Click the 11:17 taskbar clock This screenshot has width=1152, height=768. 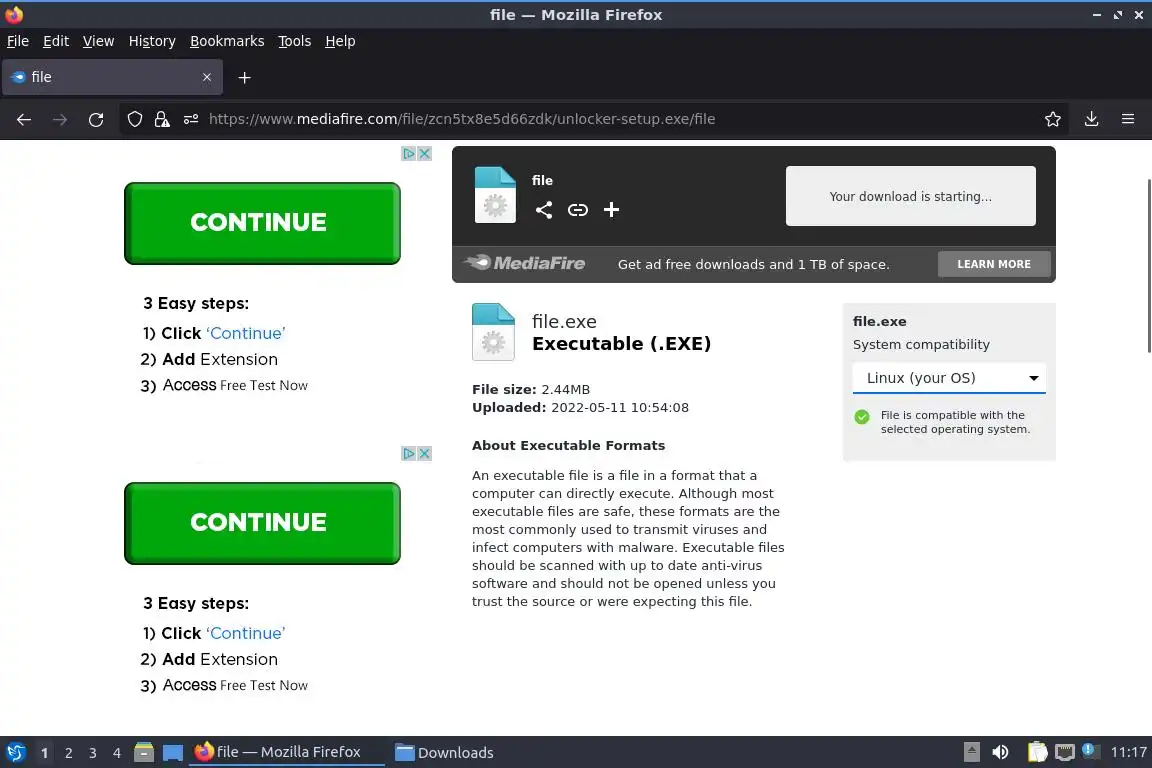pos(1128,752)
